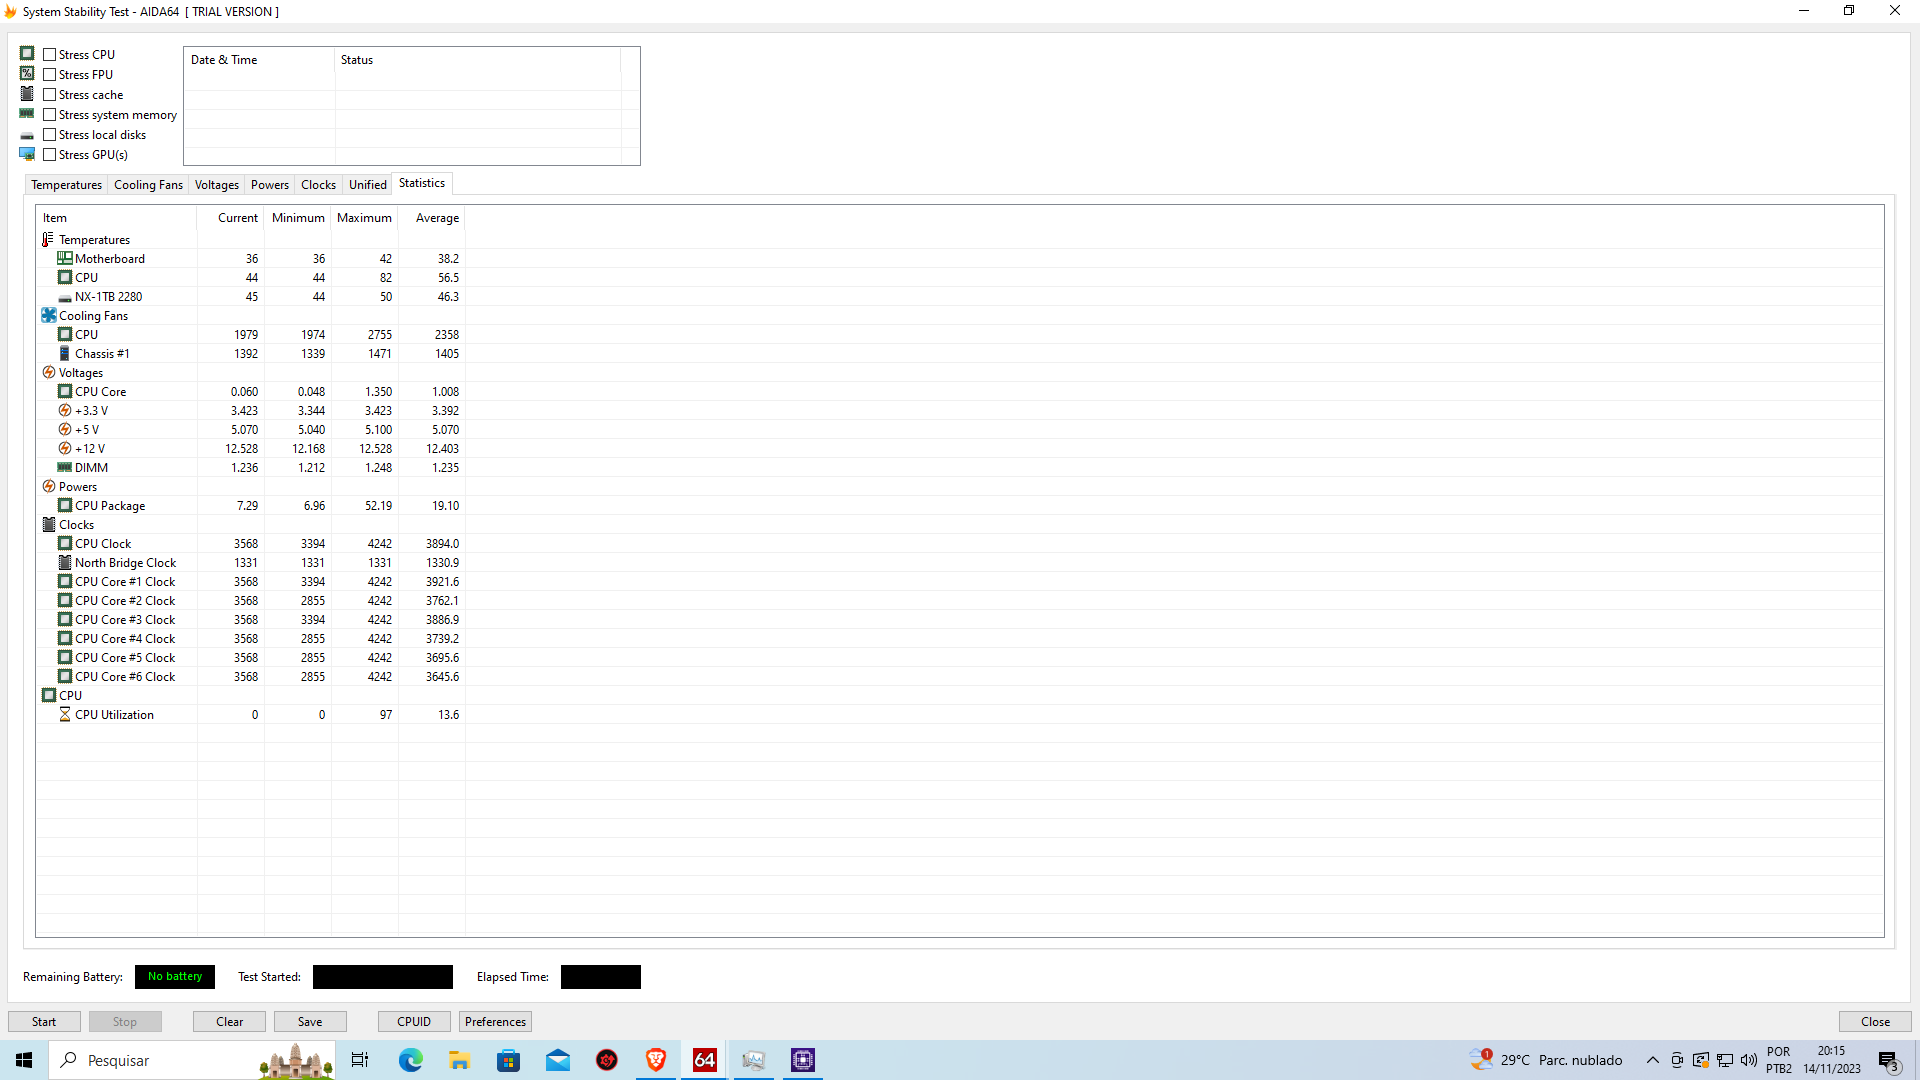Select the Voltages tab
Image resolution: width=1920 pixels, height=1080 pixels.
(217, 185)
